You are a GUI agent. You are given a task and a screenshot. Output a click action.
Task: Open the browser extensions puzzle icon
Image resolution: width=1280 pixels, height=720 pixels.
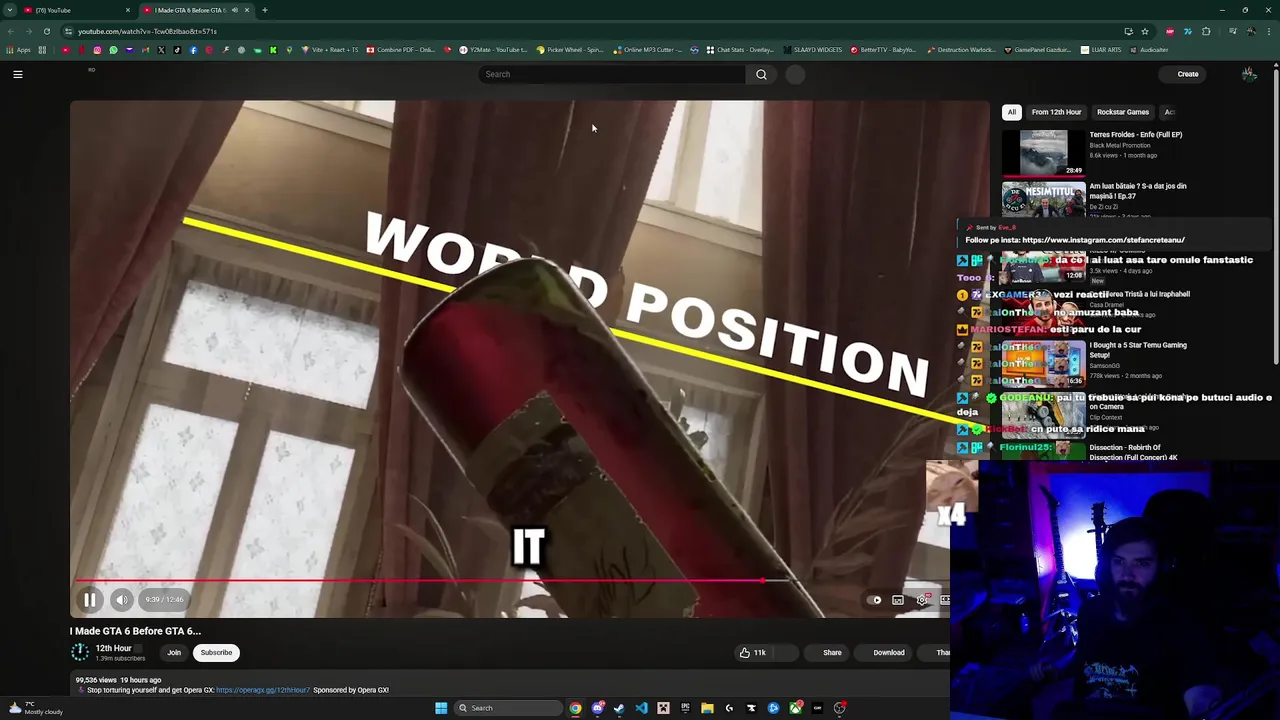click(x=1207, y=31)
